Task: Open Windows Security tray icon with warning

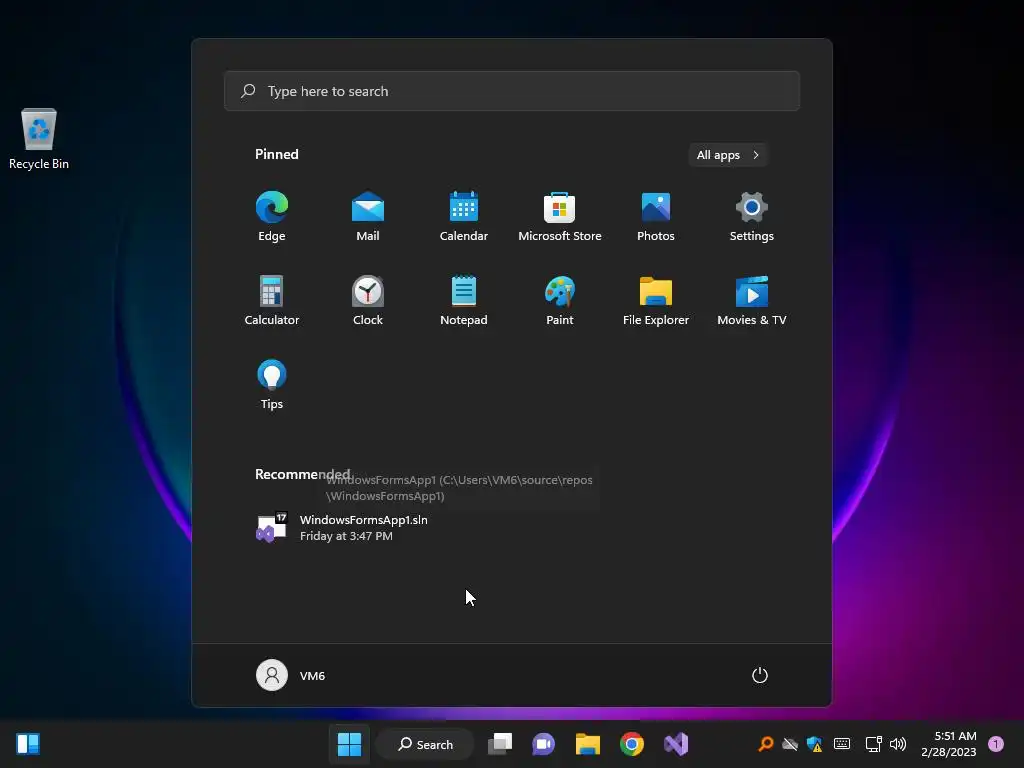Action: point(814,744)
